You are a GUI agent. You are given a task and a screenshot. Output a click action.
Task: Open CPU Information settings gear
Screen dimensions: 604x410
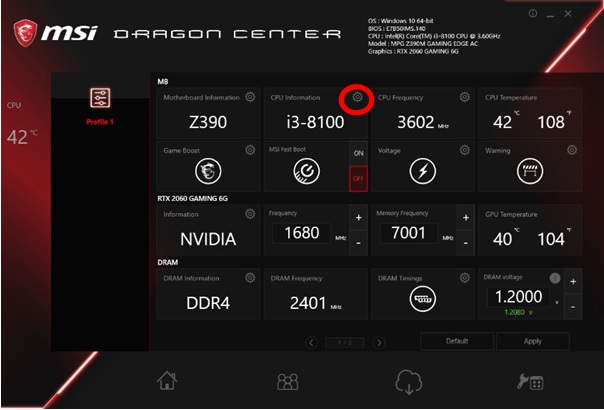coord(357,97)
